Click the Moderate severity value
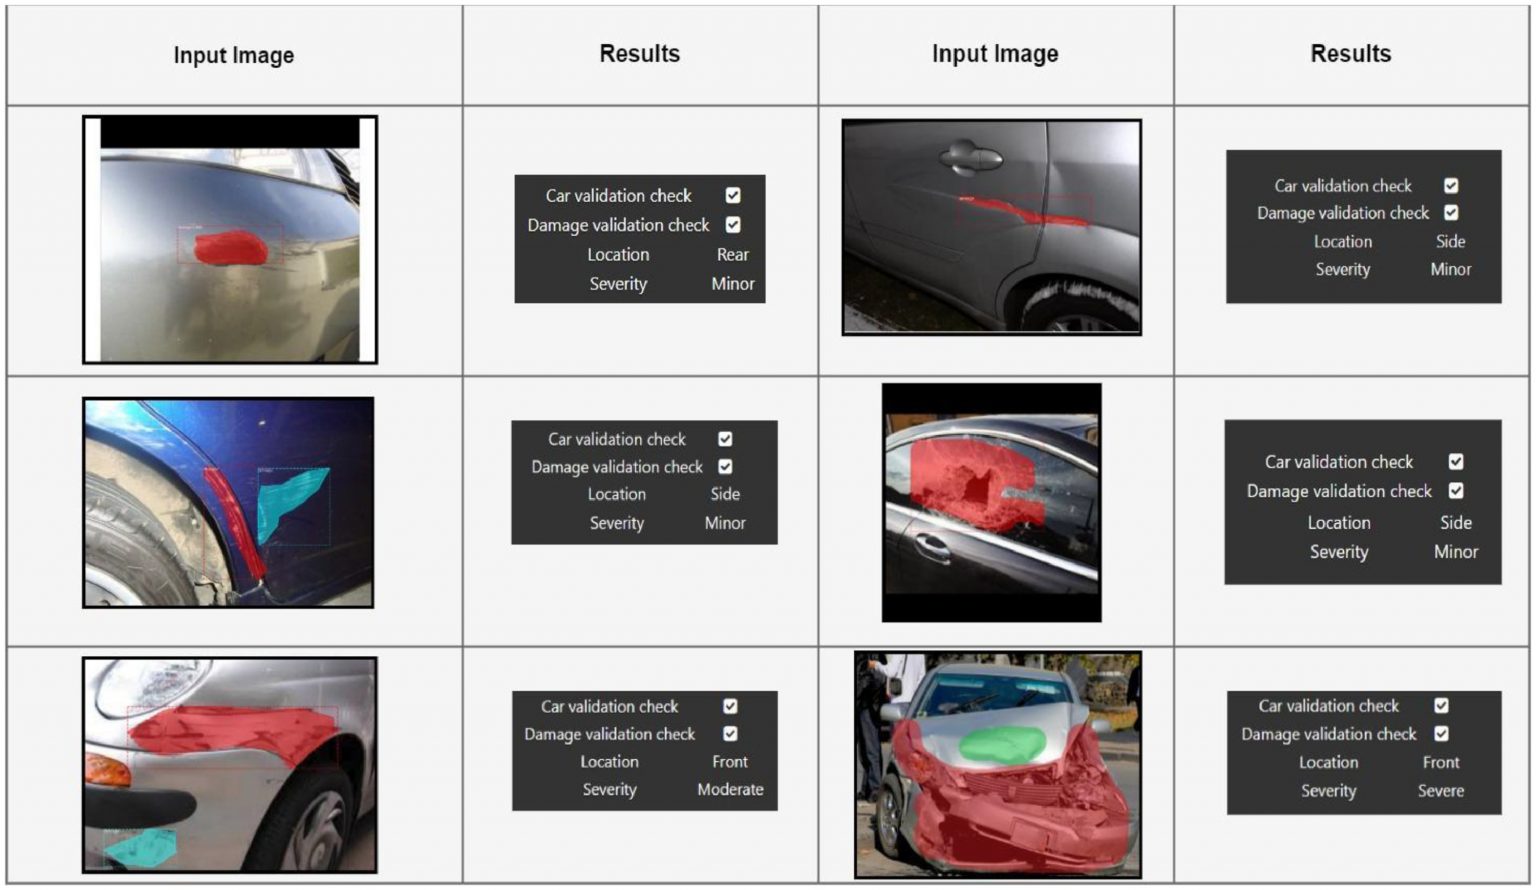1536x890 pixels. (x=730, y=790)
